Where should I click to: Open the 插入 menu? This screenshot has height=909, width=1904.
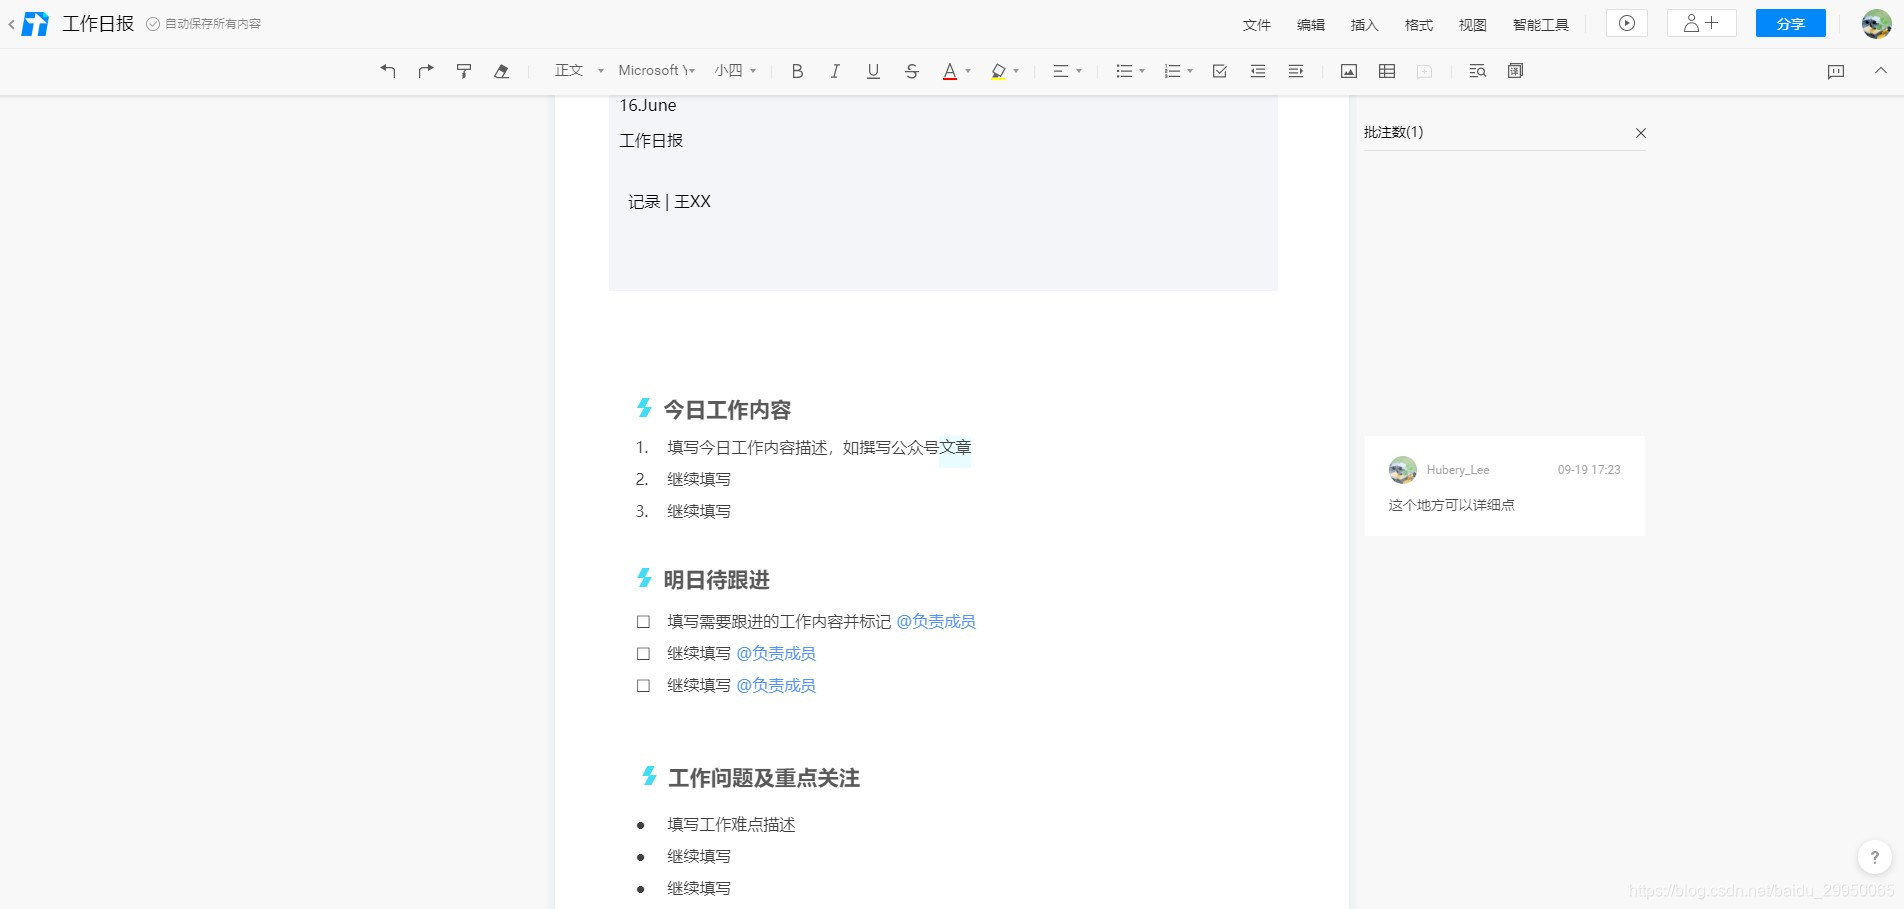tap(1365, 25)
